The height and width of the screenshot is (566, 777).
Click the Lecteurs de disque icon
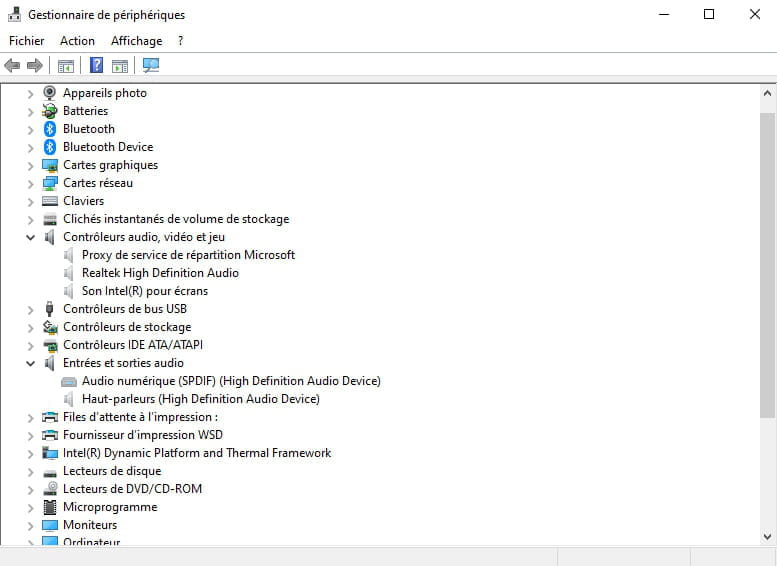[50, 472]
